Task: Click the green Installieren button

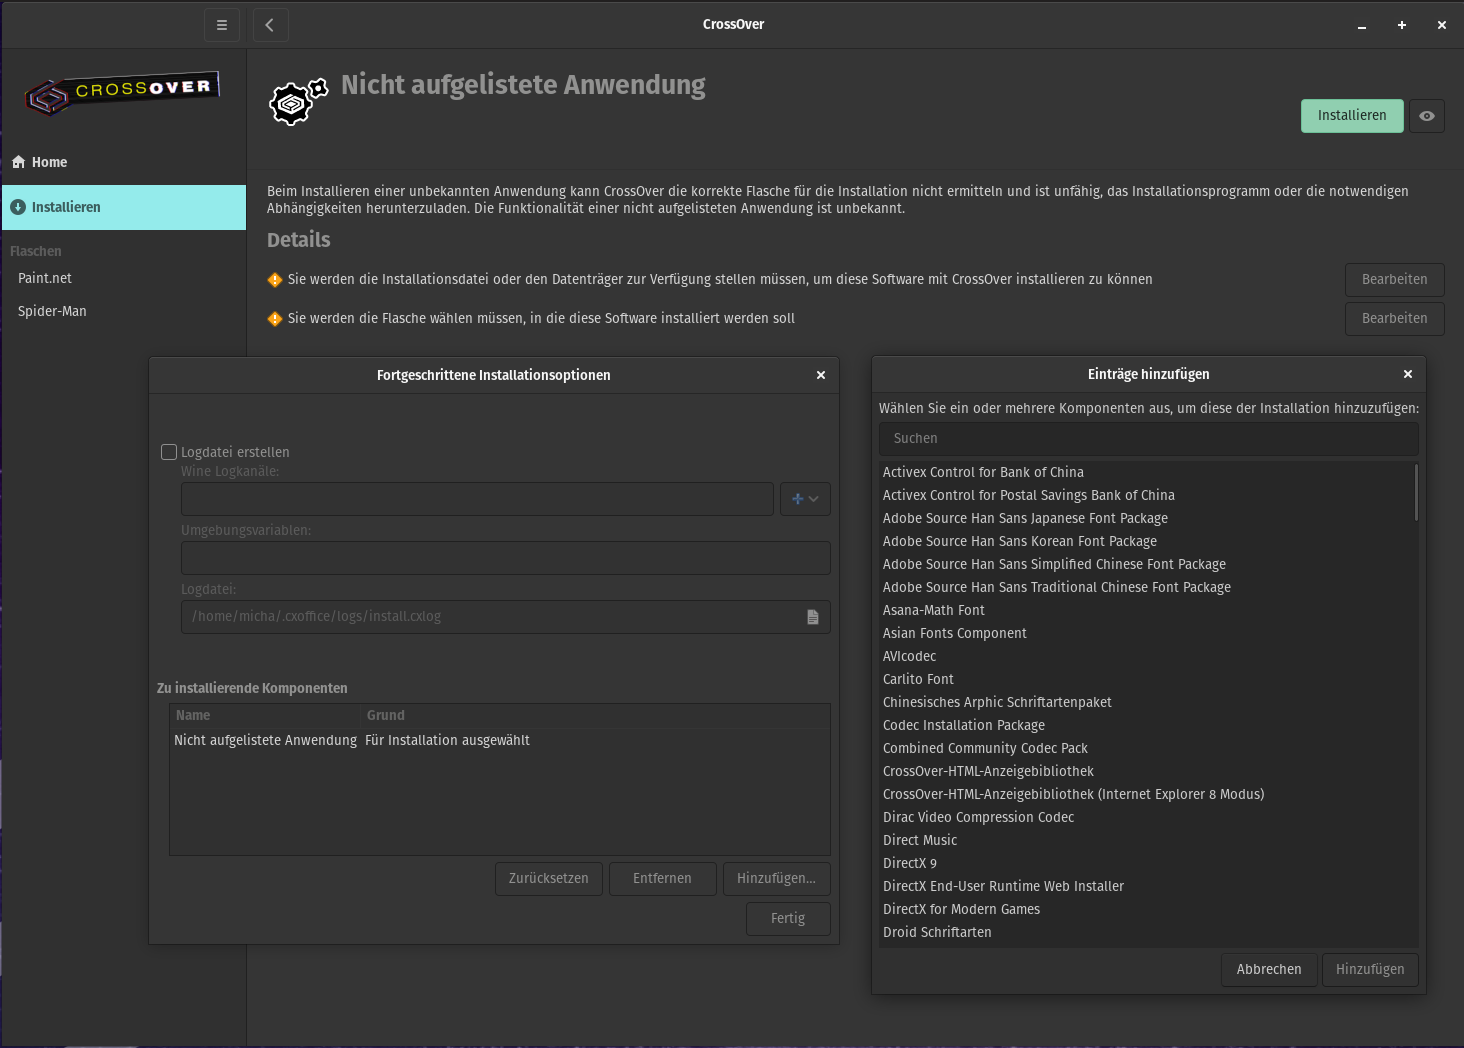Action: pyautogui.click(x=1352, y=116)
